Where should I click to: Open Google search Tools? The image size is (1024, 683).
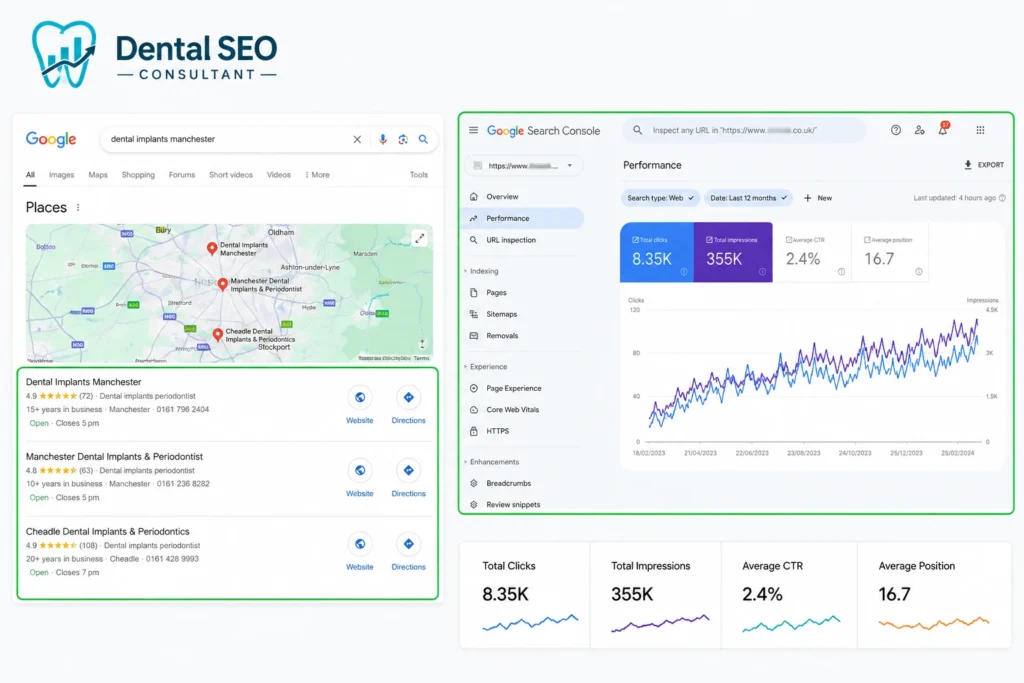coord(419,175)
